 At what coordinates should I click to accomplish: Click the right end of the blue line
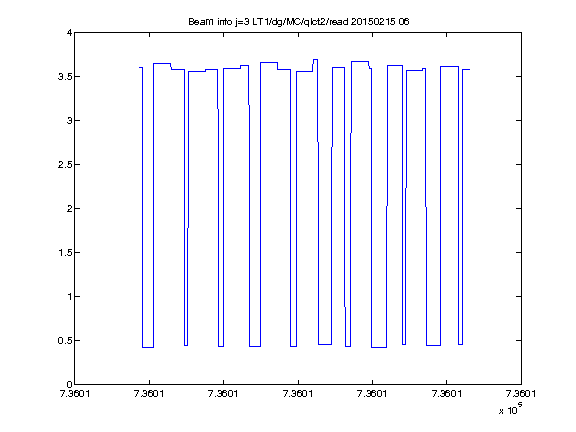tap(469, 69)
